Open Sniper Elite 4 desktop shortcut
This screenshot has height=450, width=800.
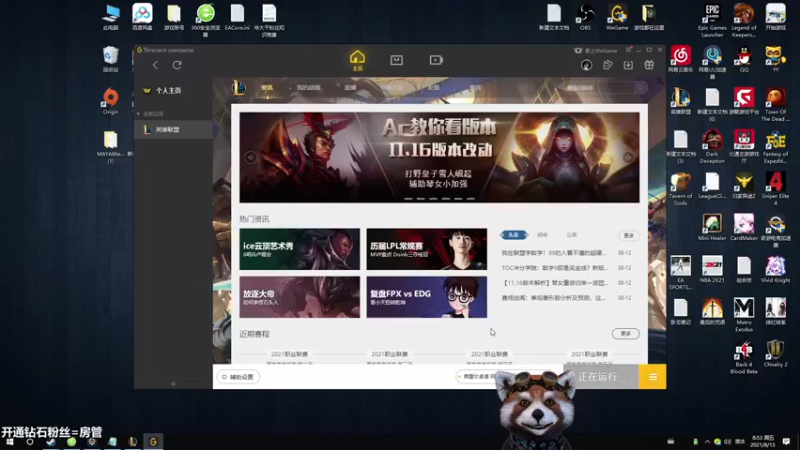tap(776, 189)
